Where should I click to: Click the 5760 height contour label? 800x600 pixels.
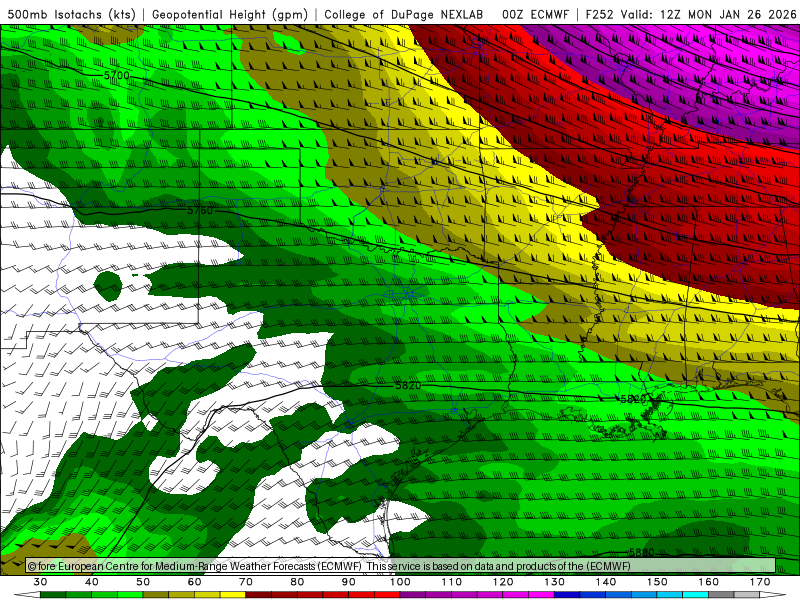pyautogui.click(x=200, y=210)
